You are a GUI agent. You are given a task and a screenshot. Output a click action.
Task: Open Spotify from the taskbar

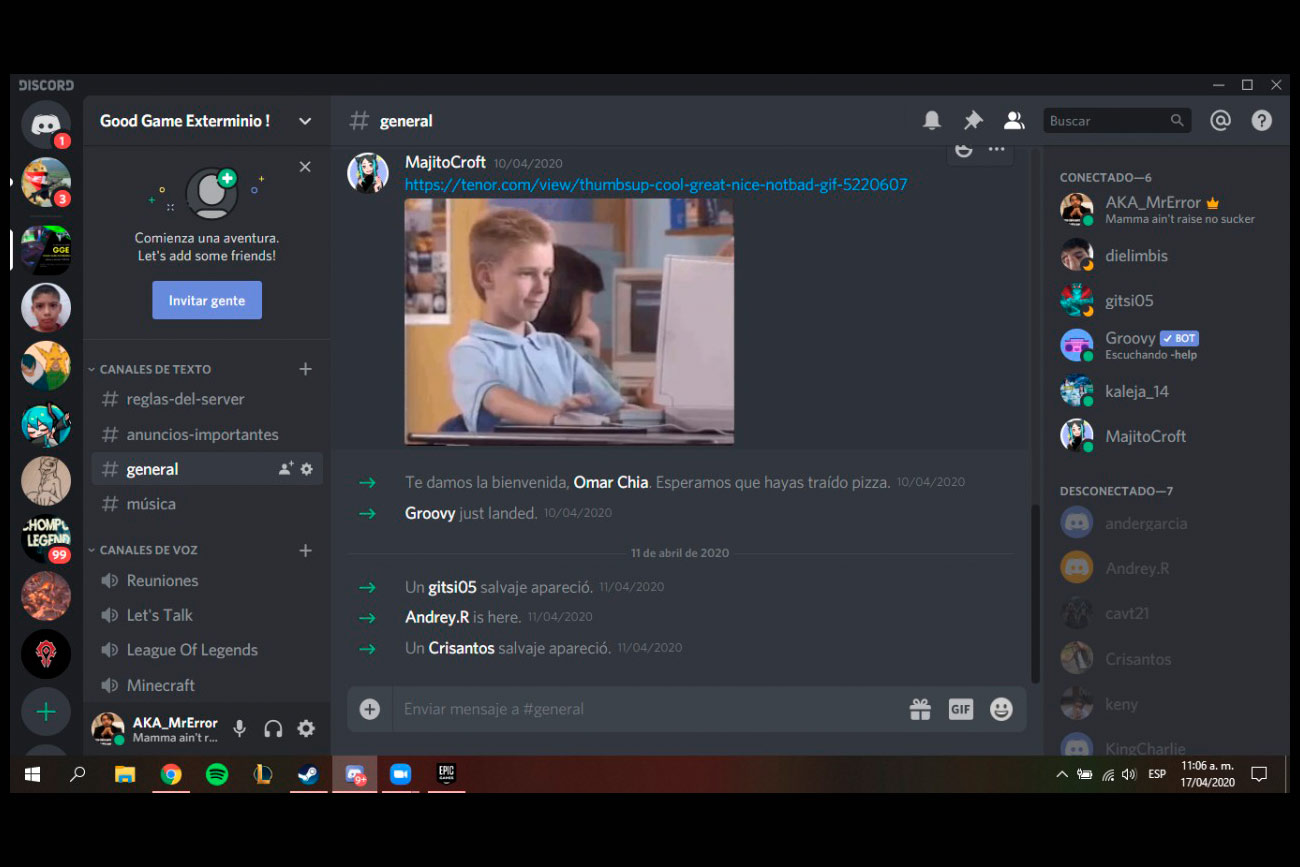(217, 774)
